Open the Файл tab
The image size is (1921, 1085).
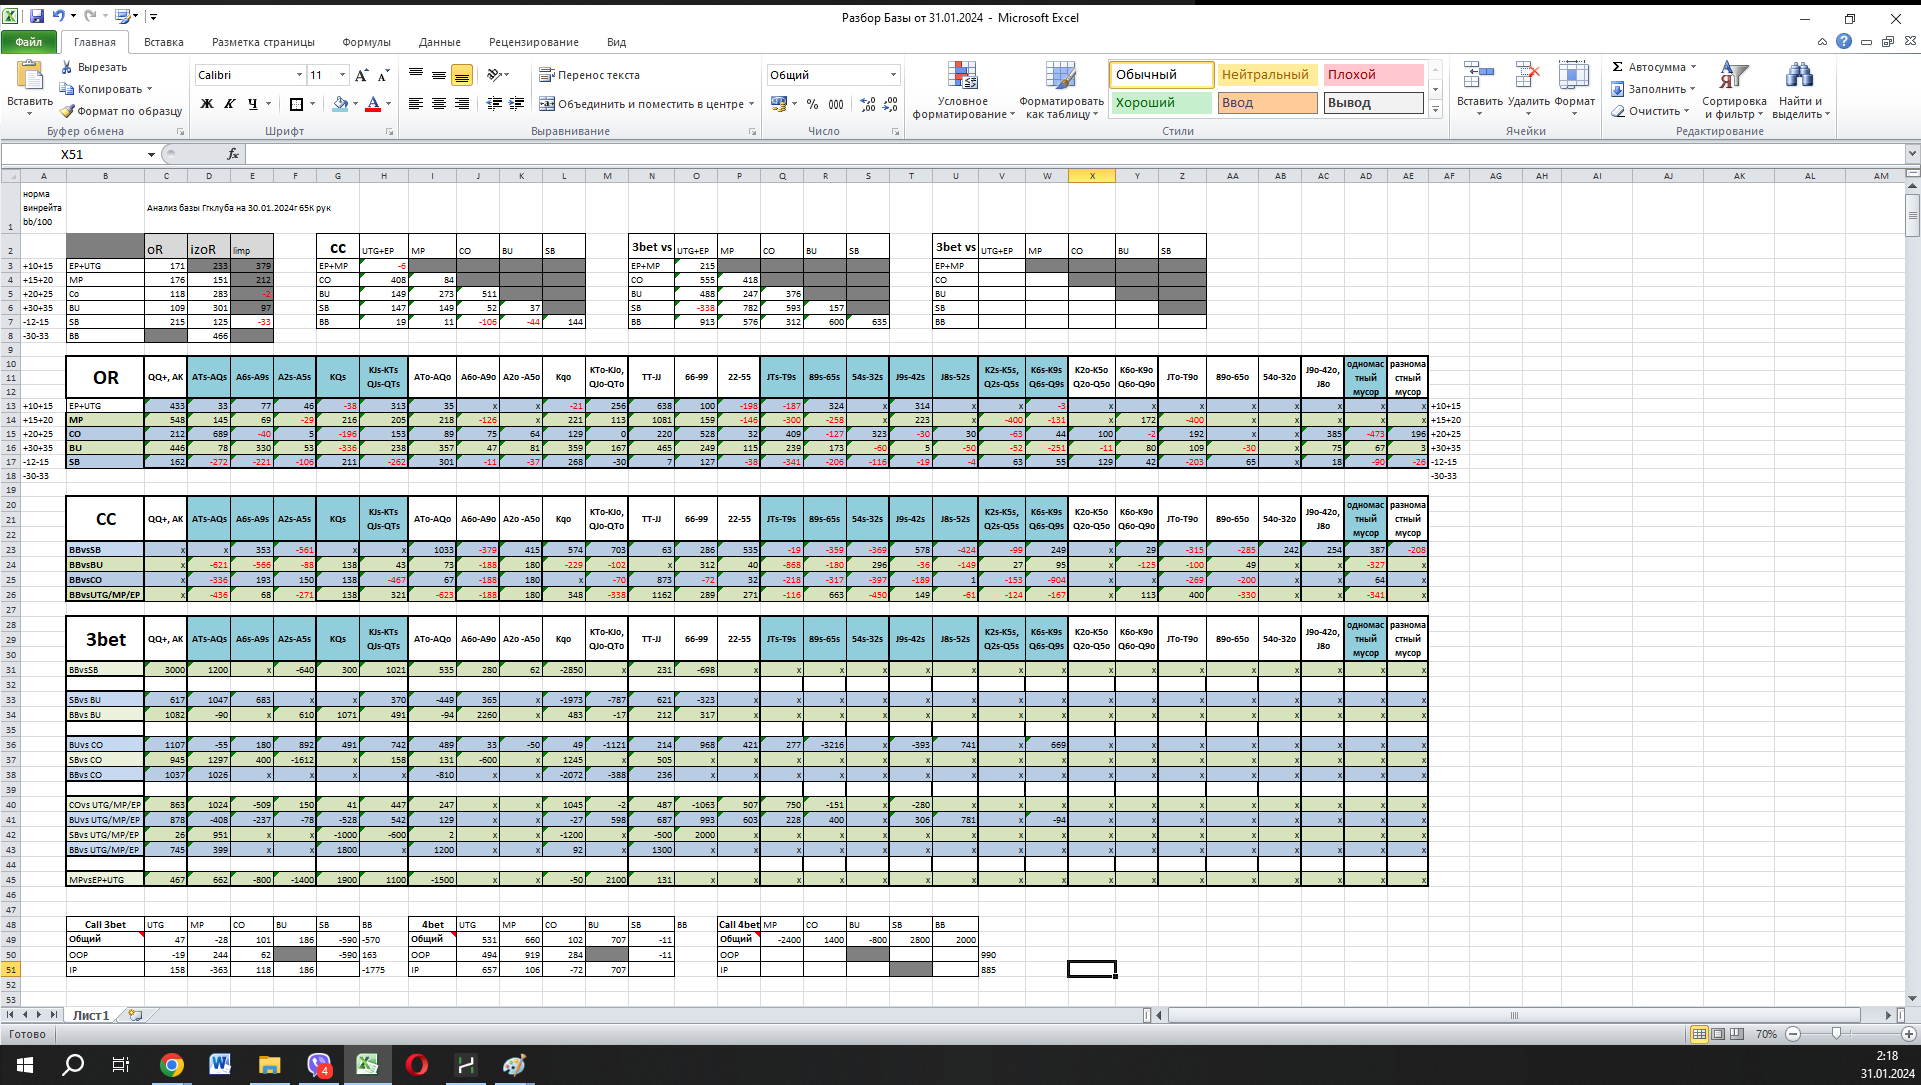29,42
